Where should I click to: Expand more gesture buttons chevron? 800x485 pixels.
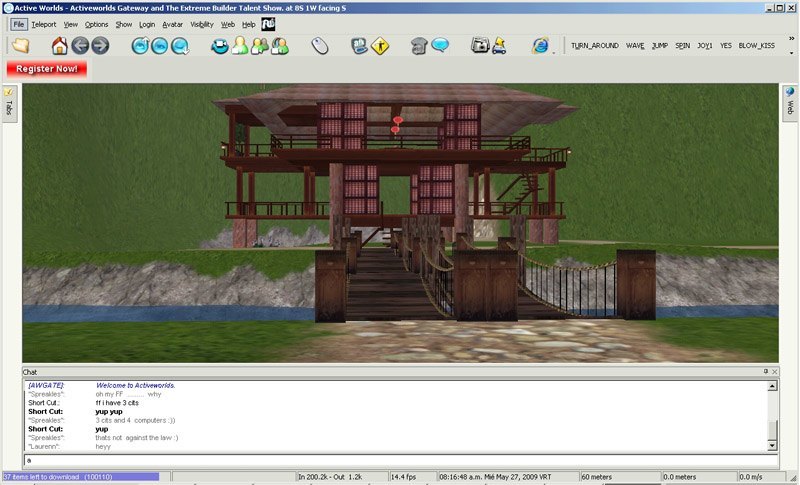click(x=791, y=38)
